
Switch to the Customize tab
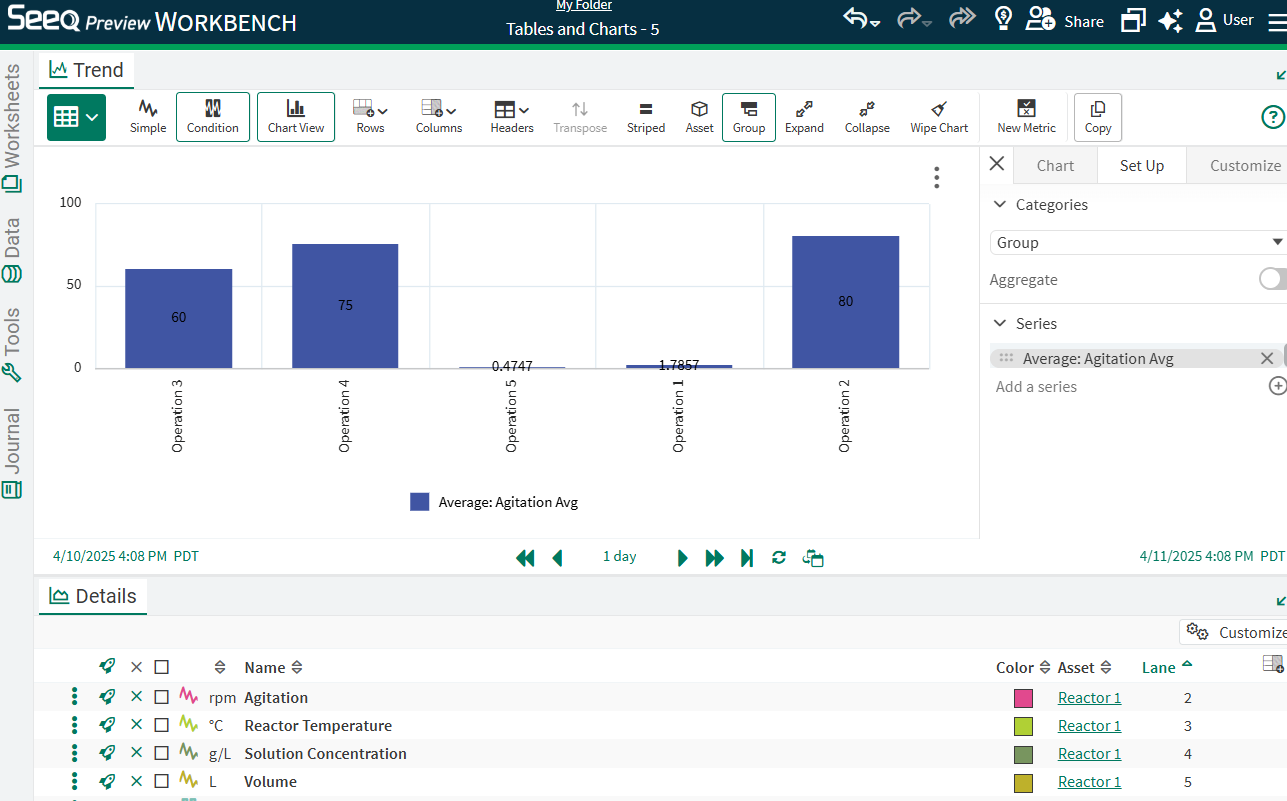pyautogui.click(x=1244, y=165)
